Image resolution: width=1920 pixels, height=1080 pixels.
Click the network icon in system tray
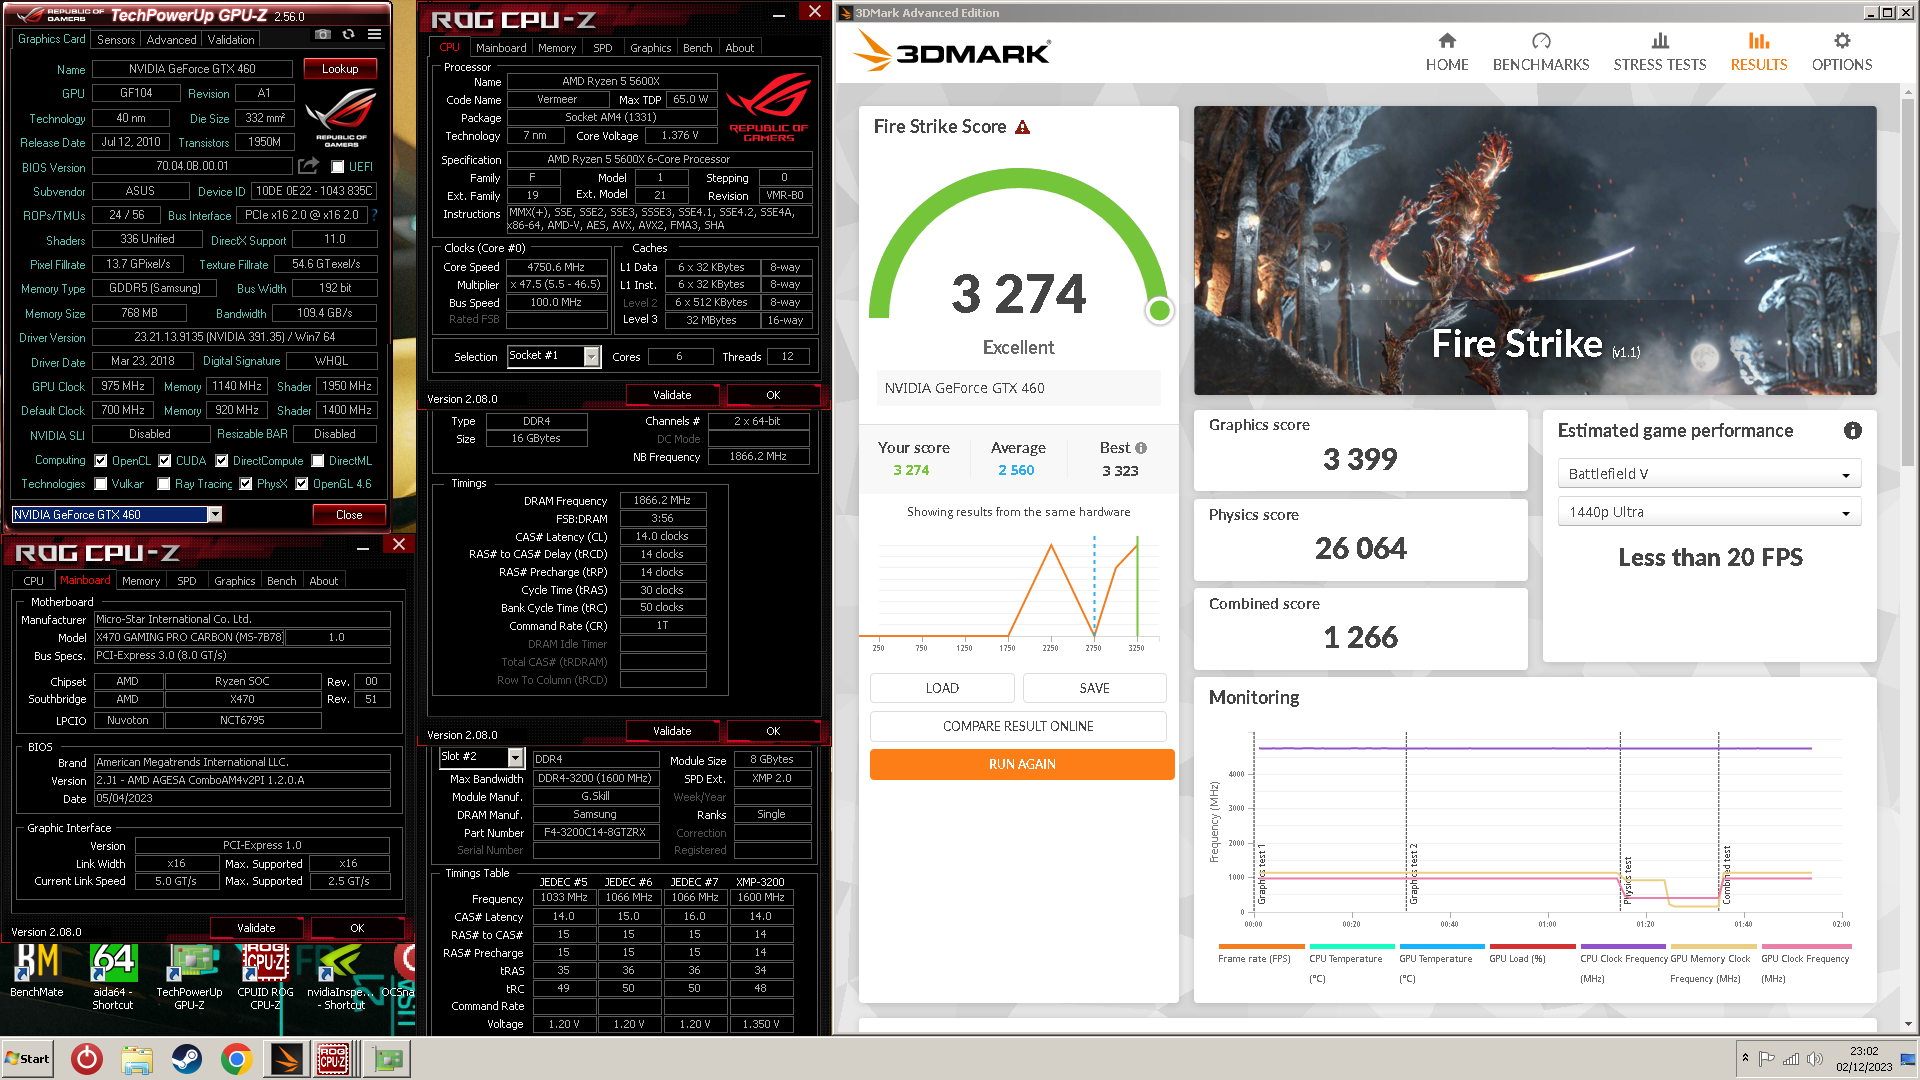pos(1790,1059)
